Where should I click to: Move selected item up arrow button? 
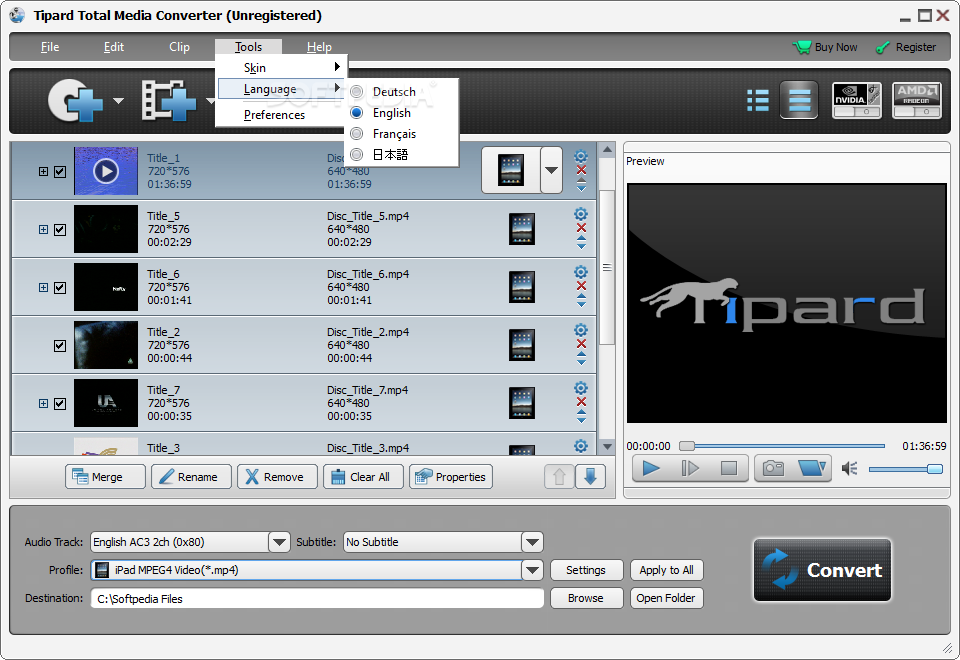pyautogui.click(x=559, y=476)
